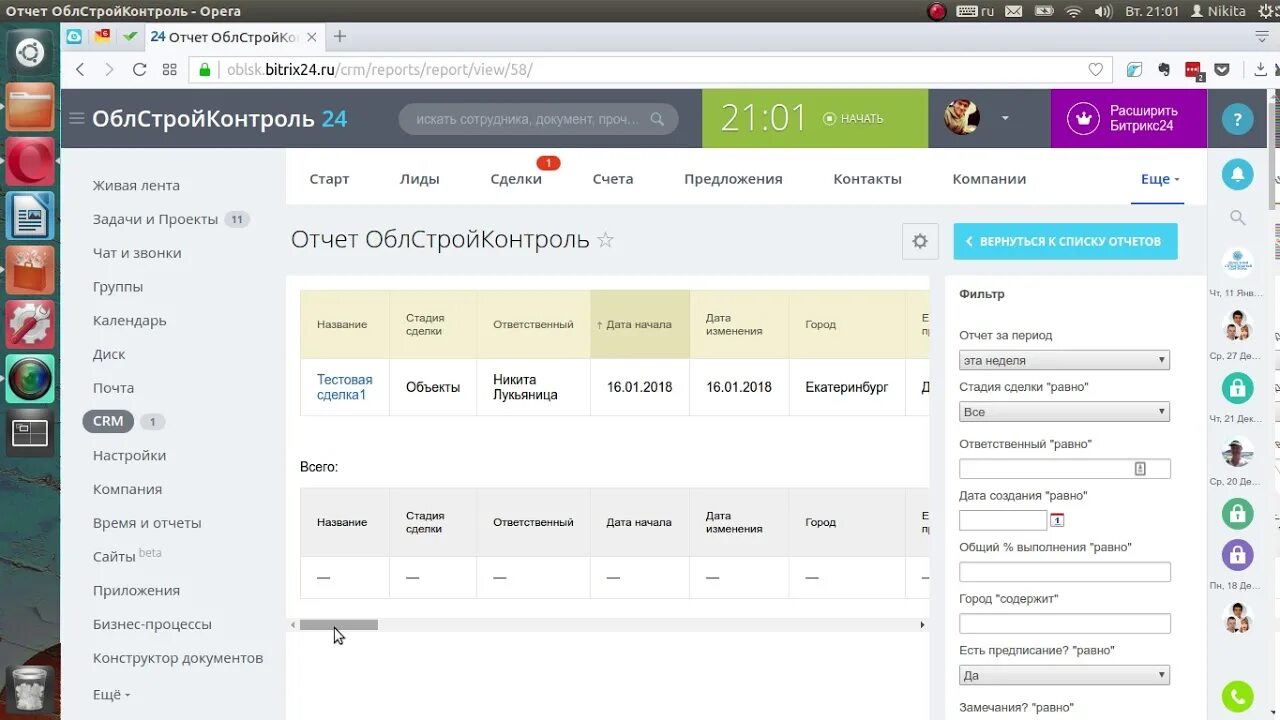Switch to the Сделки tab
The width and height of the screenshot is (1280, 720).
click(x=516, y=179)
